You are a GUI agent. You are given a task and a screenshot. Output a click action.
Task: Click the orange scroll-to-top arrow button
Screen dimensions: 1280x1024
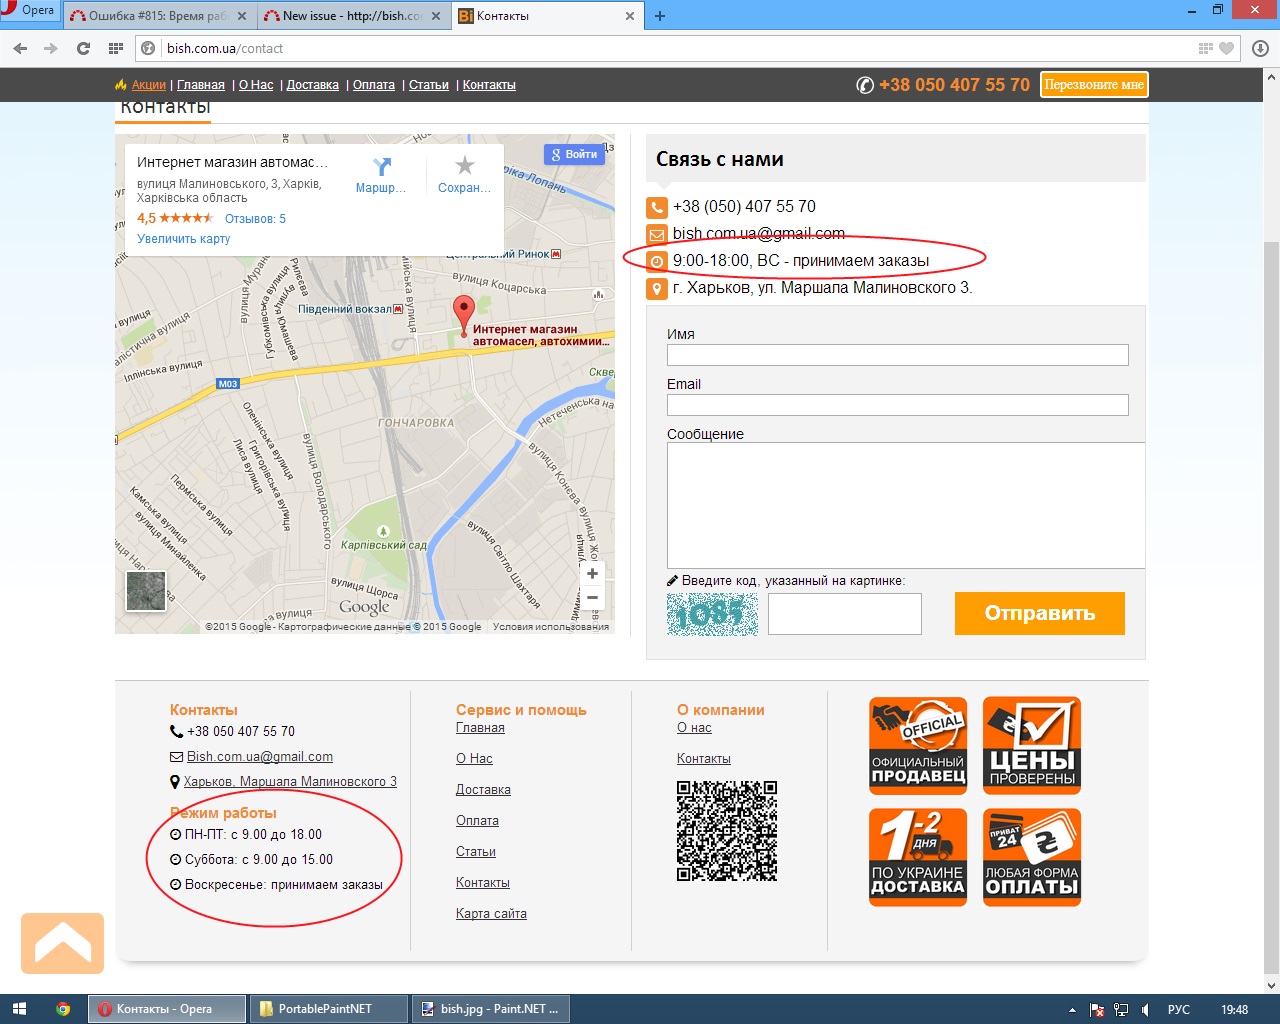pos(62,943)
